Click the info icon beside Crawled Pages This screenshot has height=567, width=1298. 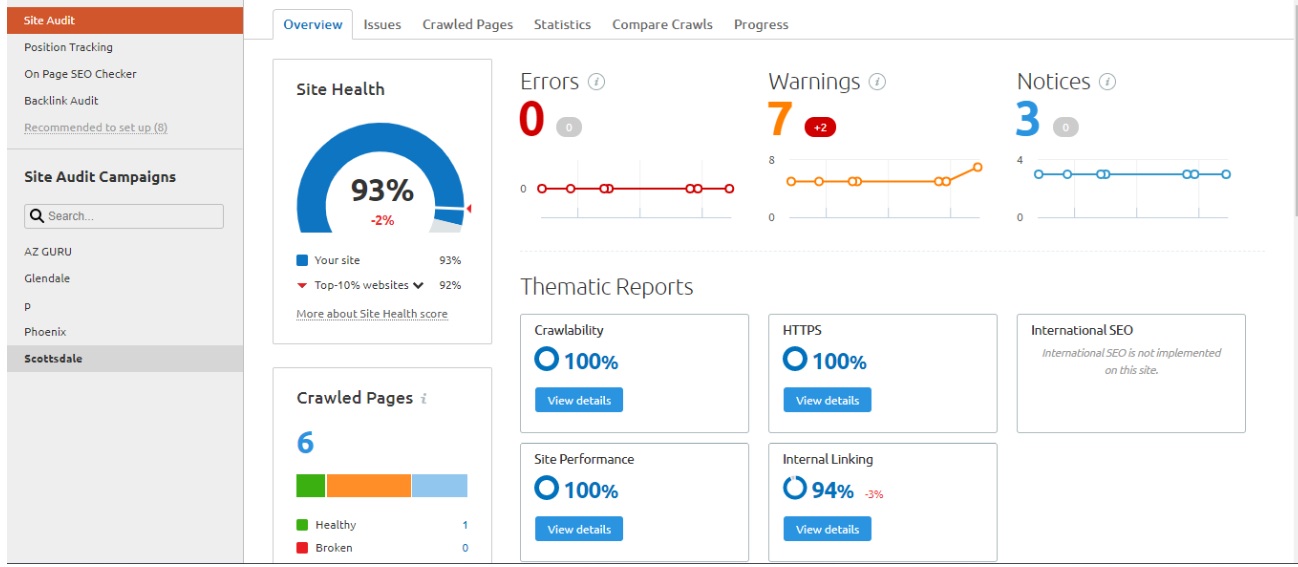click(x=424, y=398)
